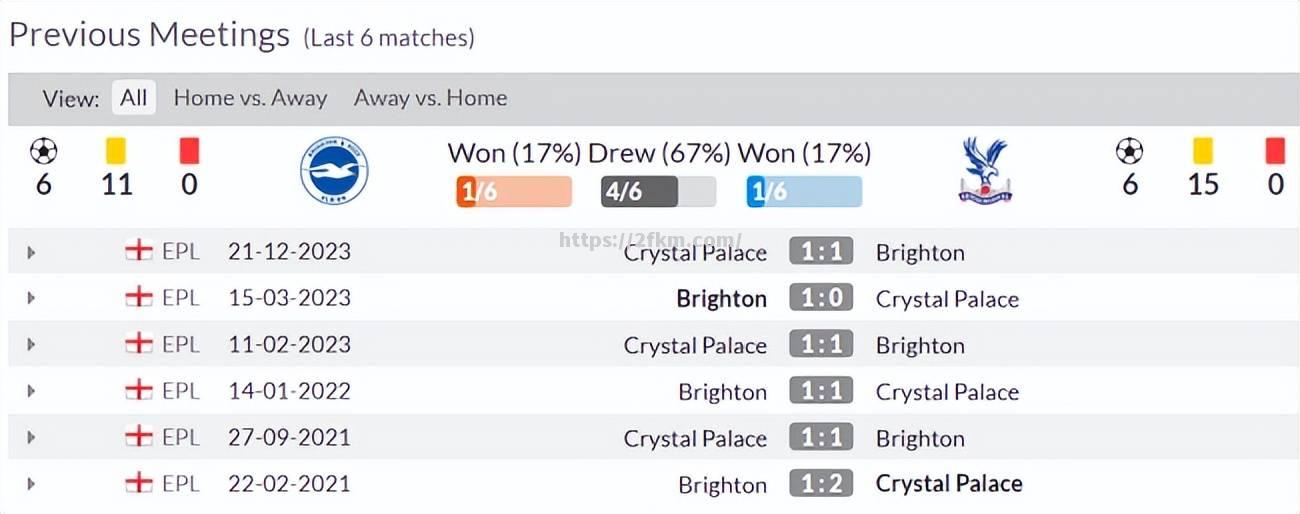Image resolution: width=1300 pixels, height=514 pixels.
Task: Click the grey 4/6 draws bar
Action: 658,191
